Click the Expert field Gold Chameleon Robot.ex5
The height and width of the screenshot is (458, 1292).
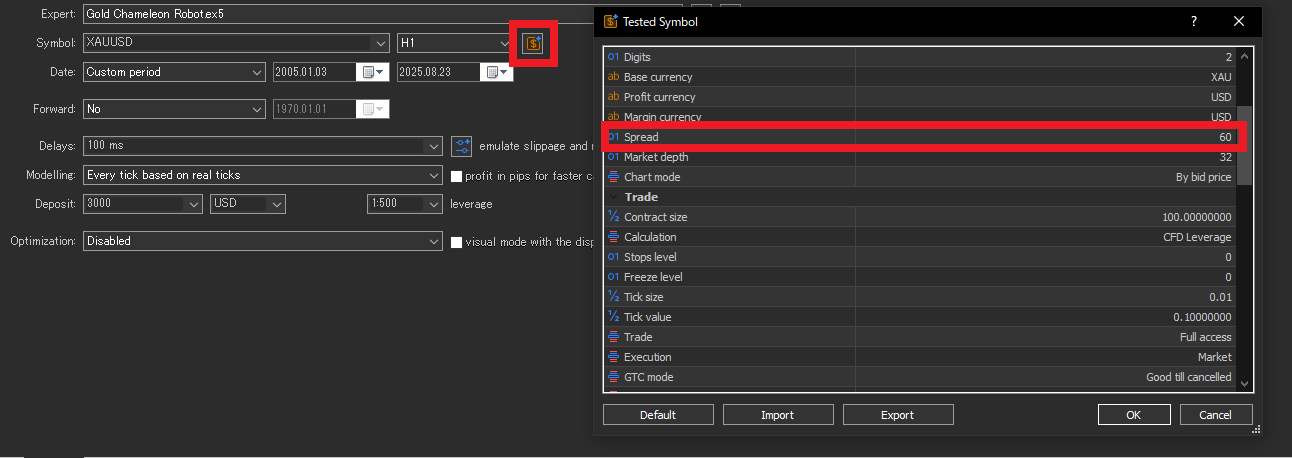(x=383, y=14)
